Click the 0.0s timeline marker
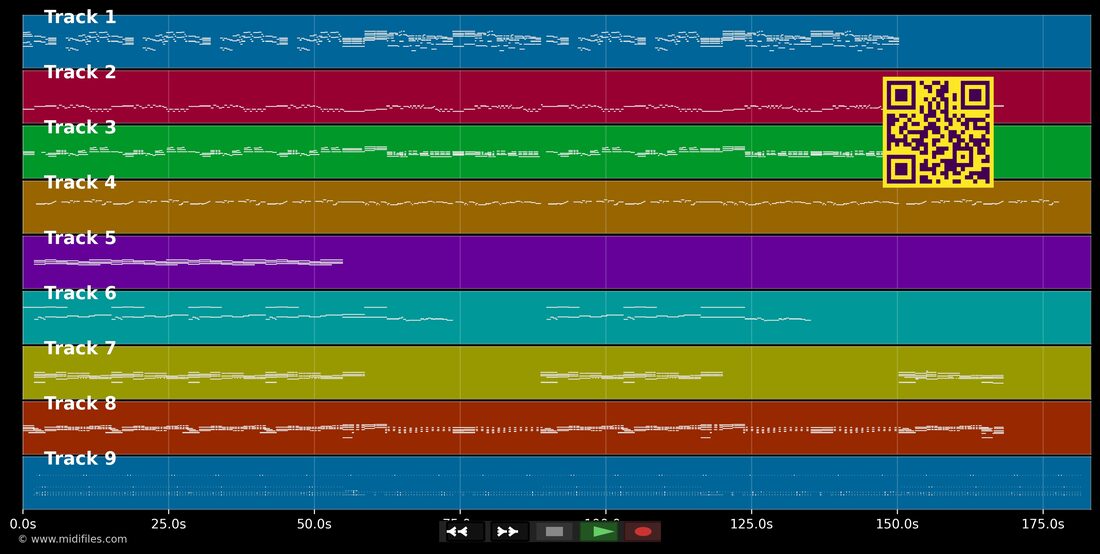Viewport: 1100px width, 554px height. [23, 524]
